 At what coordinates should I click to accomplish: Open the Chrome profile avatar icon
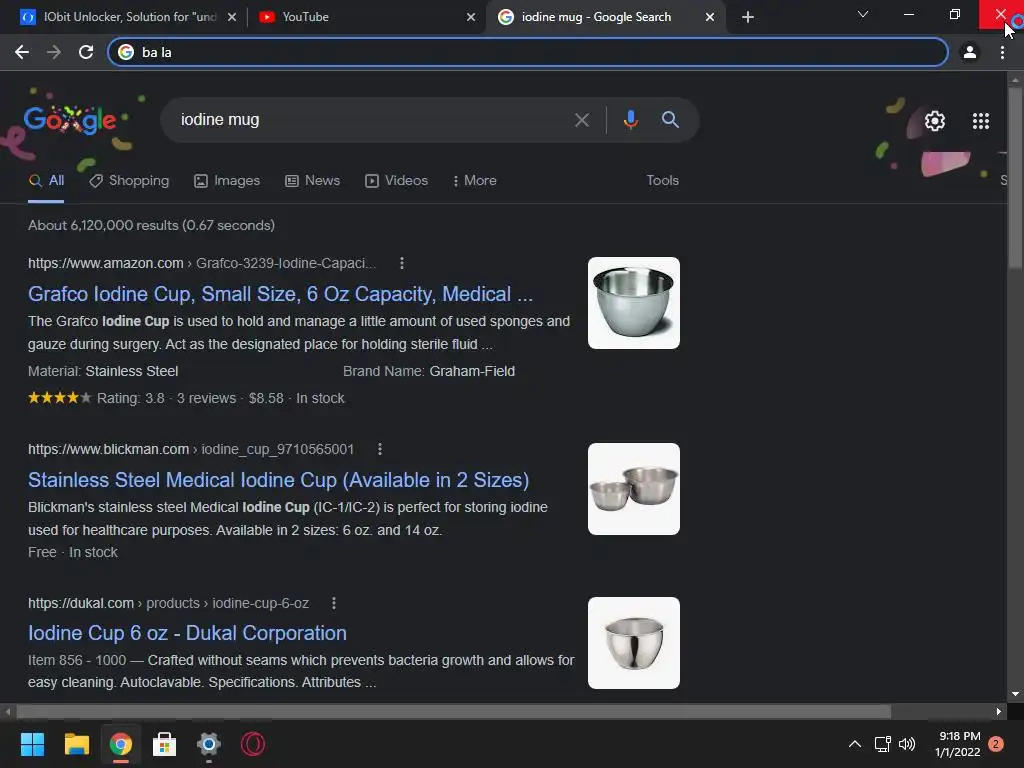[970, 52]
